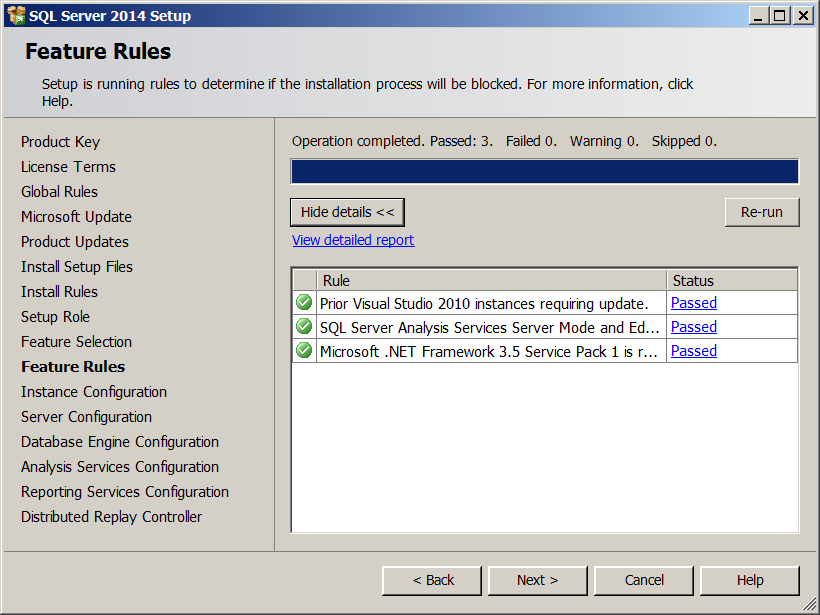Maximize the SQL Server Setup window

780,15
